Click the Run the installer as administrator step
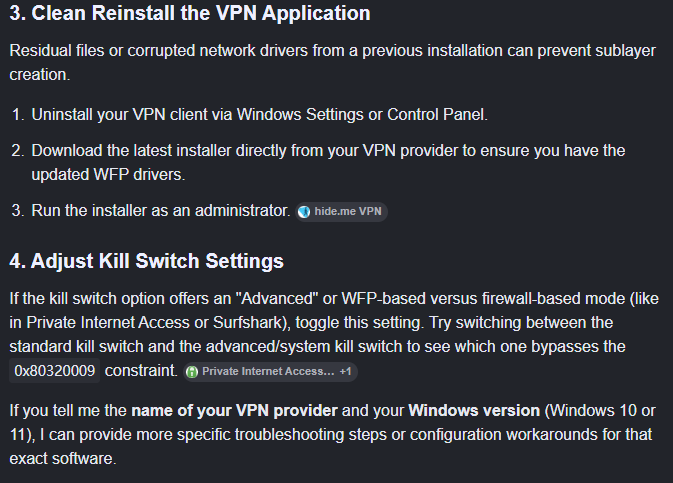Viewport: 673px width, 483px height. (x=161, y=211)
